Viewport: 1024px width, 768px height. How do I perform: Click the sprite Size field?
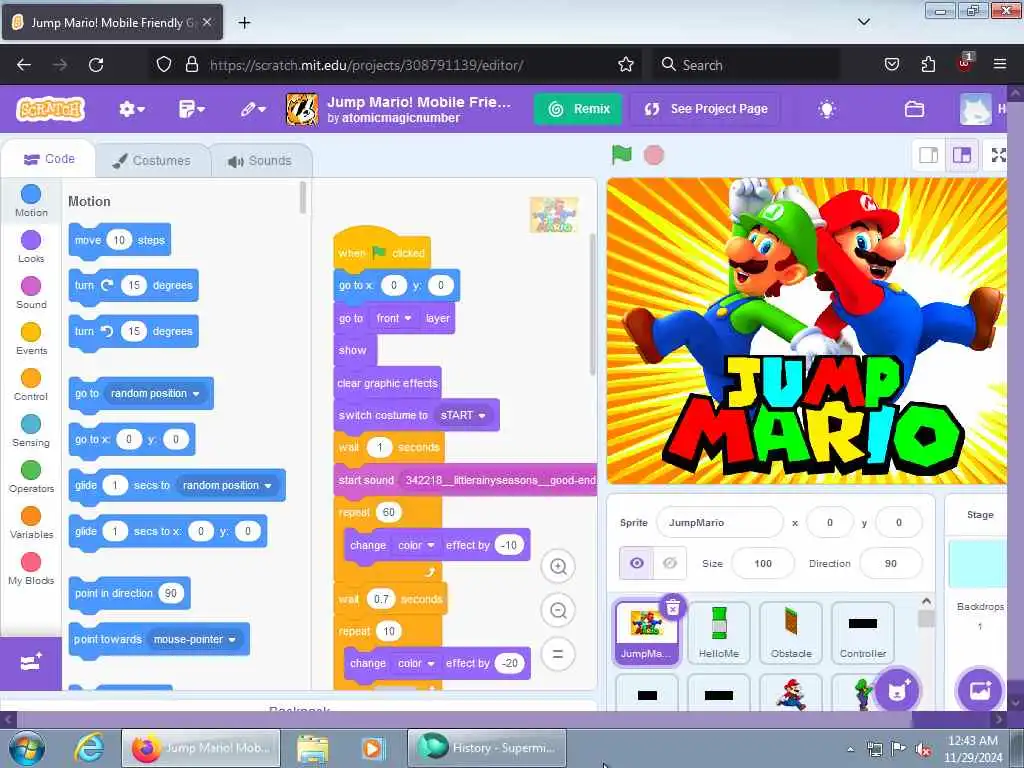click(763, 563)
